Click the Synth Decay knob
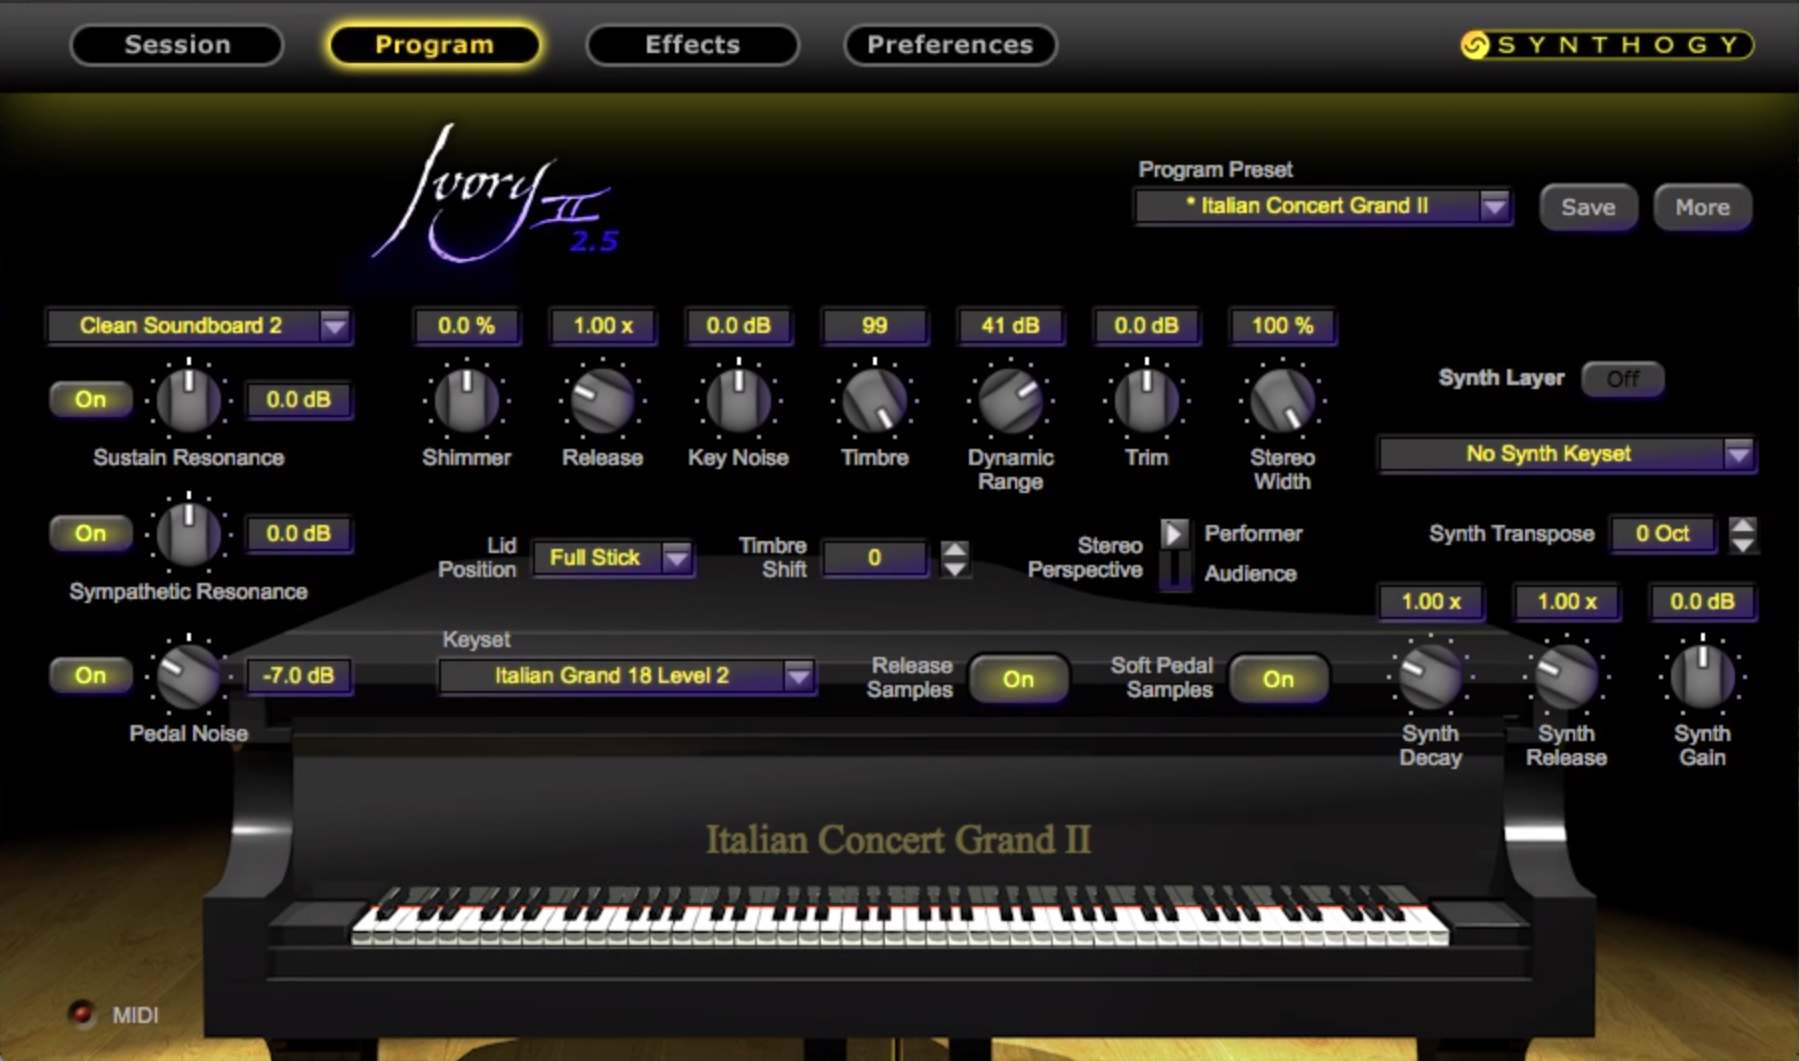The width and height of the screenshot is (1799, 1061). point(1430,676)
